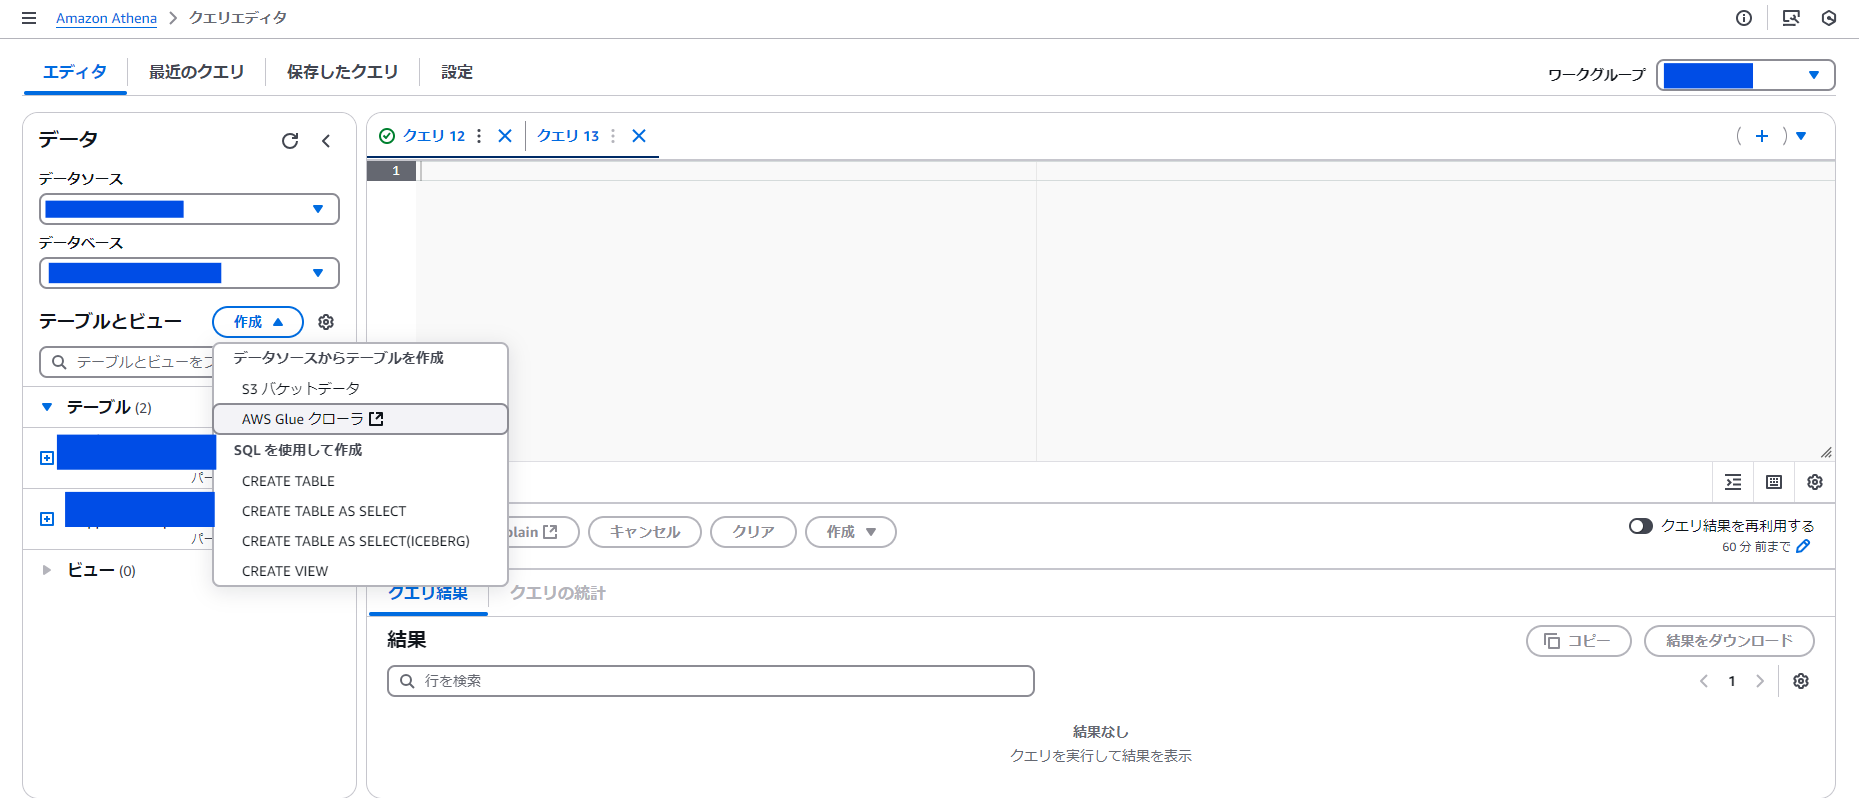Choose CREATE TABLE AS SELECT menu item
The image size is (1859, 798).
(x=361, y=511)
